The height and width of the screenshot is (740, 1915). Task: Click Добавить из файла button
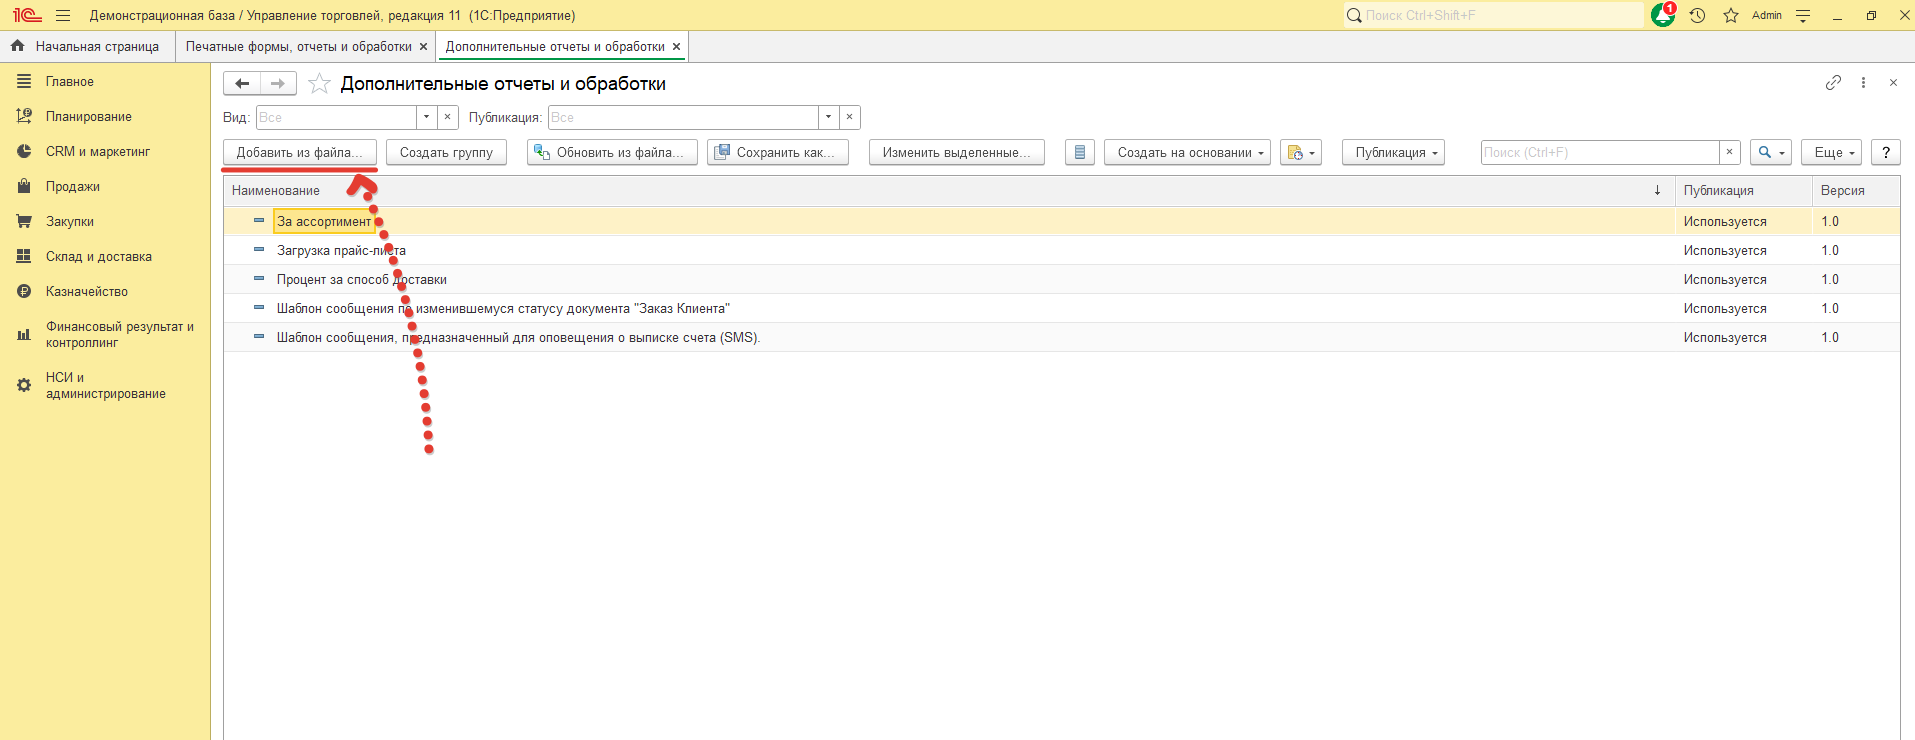click(x=299, y=153)
